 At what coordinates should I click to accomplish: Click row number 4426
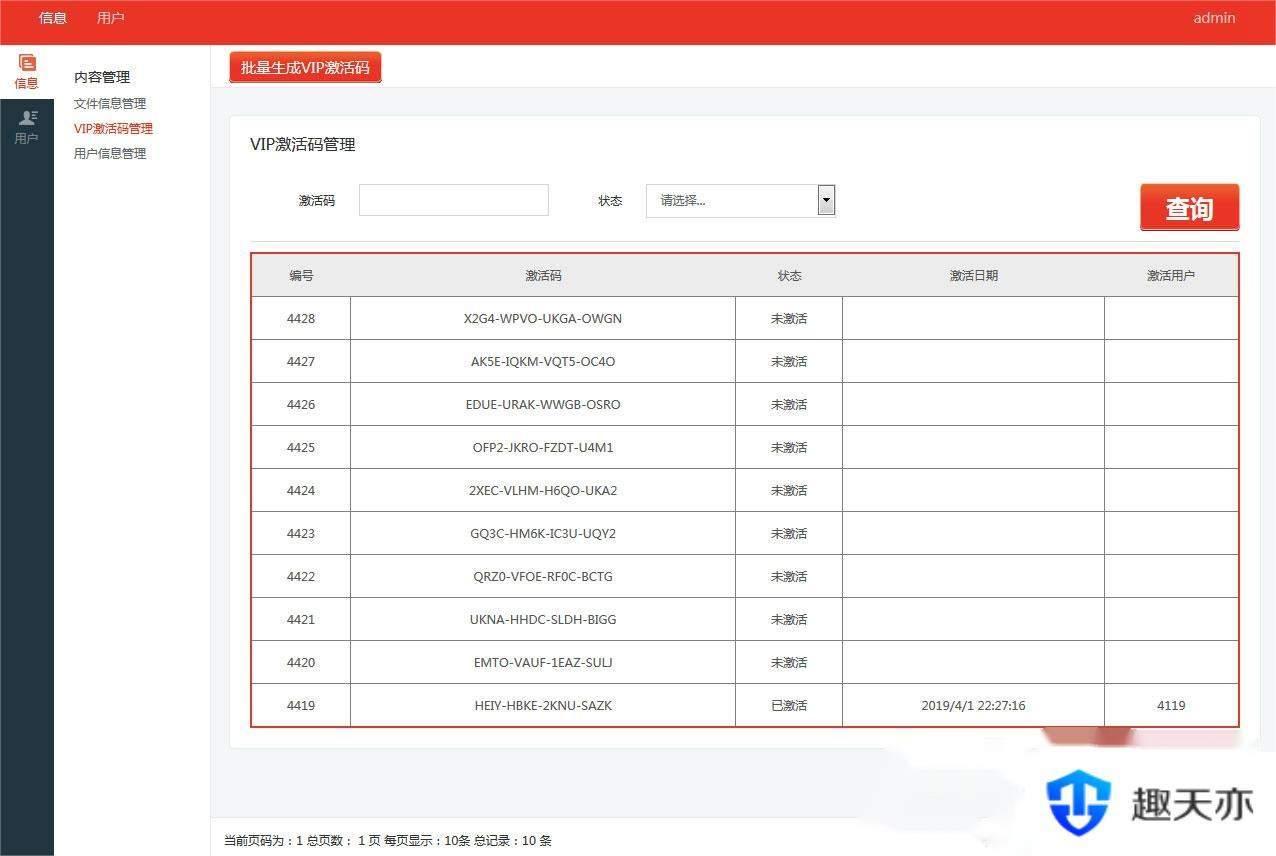(x=301, y=404)
